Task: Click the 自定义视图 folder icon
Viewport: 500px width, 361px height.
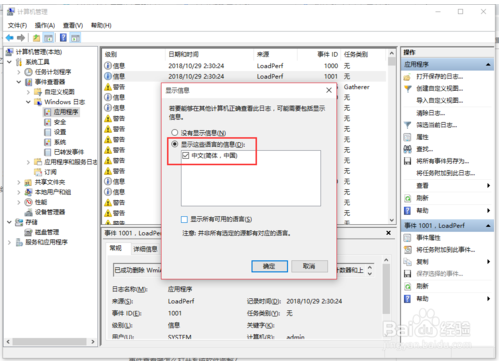Action: [38, 92]
